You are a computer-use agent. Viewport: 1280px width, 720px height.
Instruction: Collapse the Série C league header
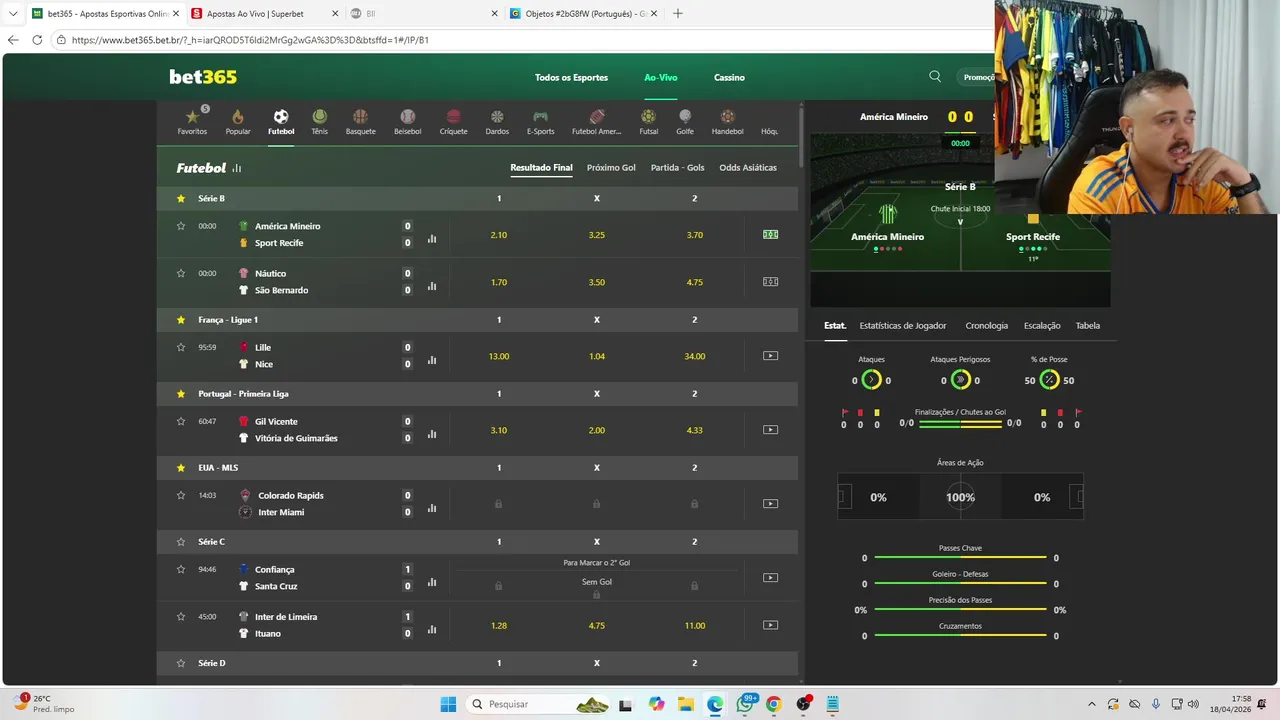(x=477, y=542)
